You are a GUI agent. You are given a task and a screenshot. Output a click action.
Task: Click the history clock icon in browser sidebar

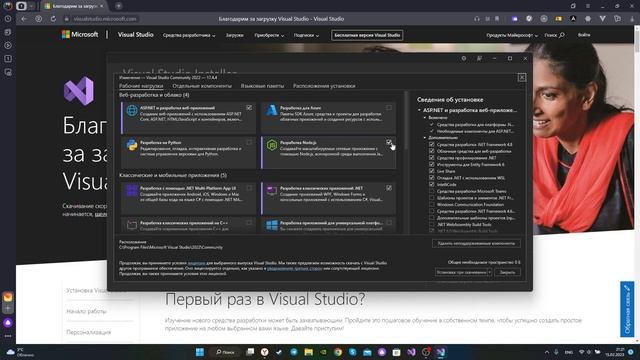pyautogui.click(x=8, y=19)
